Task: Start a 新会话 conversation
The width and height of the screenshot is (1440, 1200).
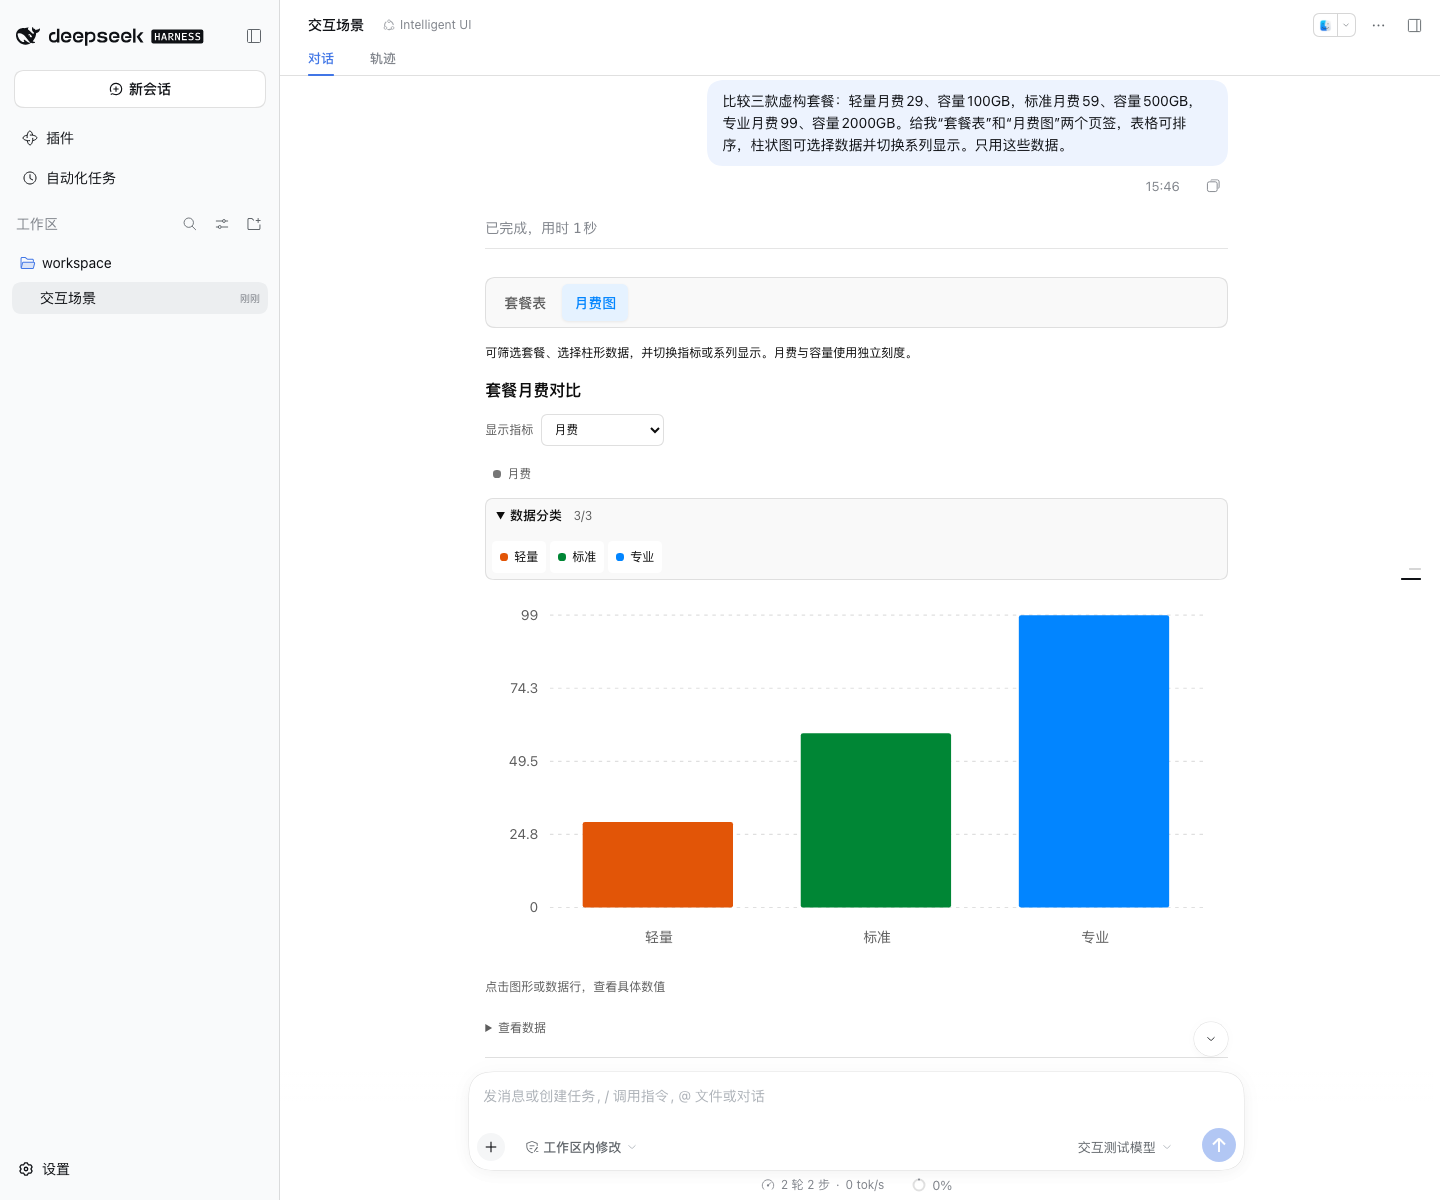Action: point(140,89)
